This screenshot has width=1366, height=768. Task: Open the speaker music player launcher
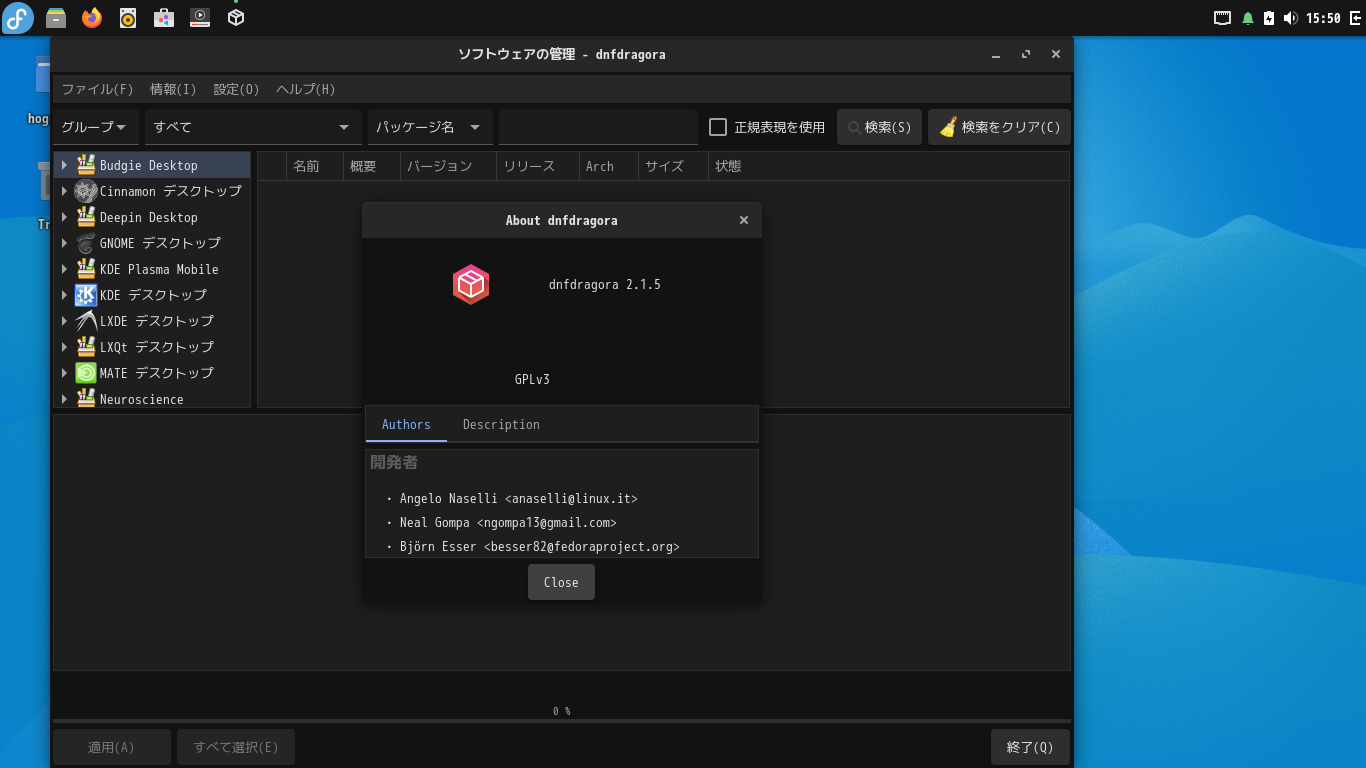[128, 18]
